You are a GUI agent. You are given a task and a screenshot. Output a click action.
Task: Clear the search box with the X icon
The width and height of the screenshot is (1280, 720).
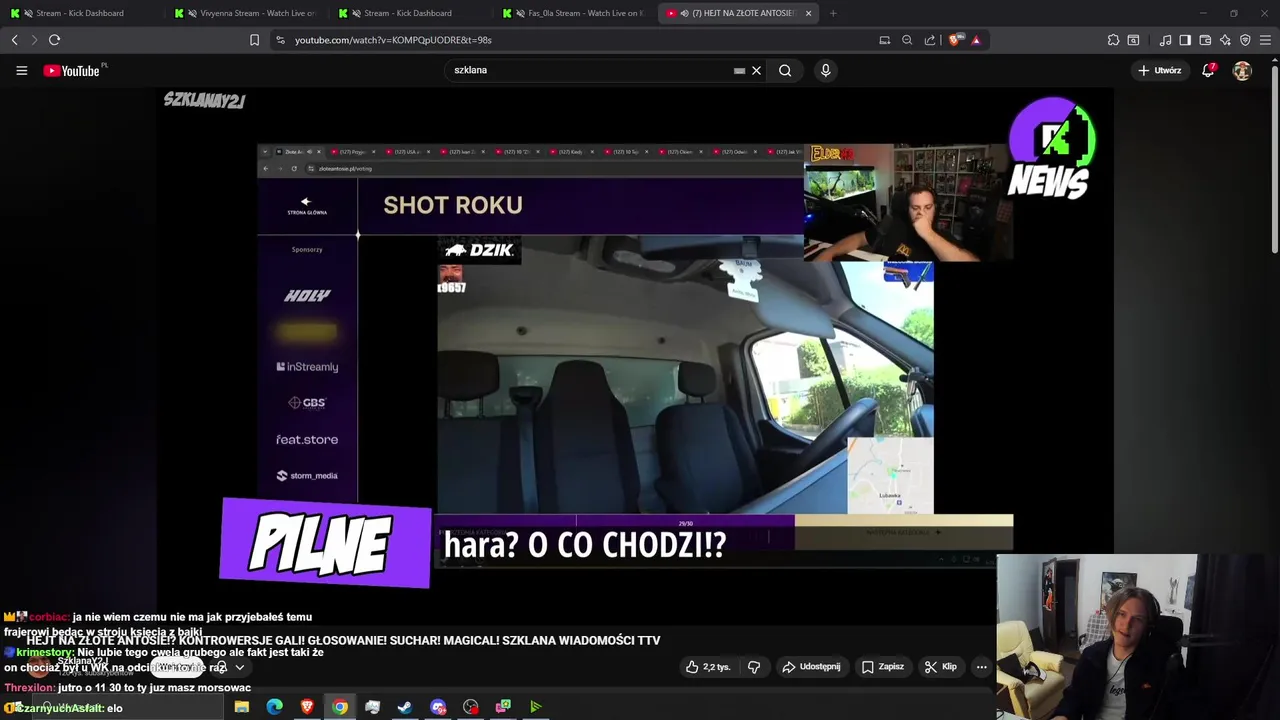point(757,70)
